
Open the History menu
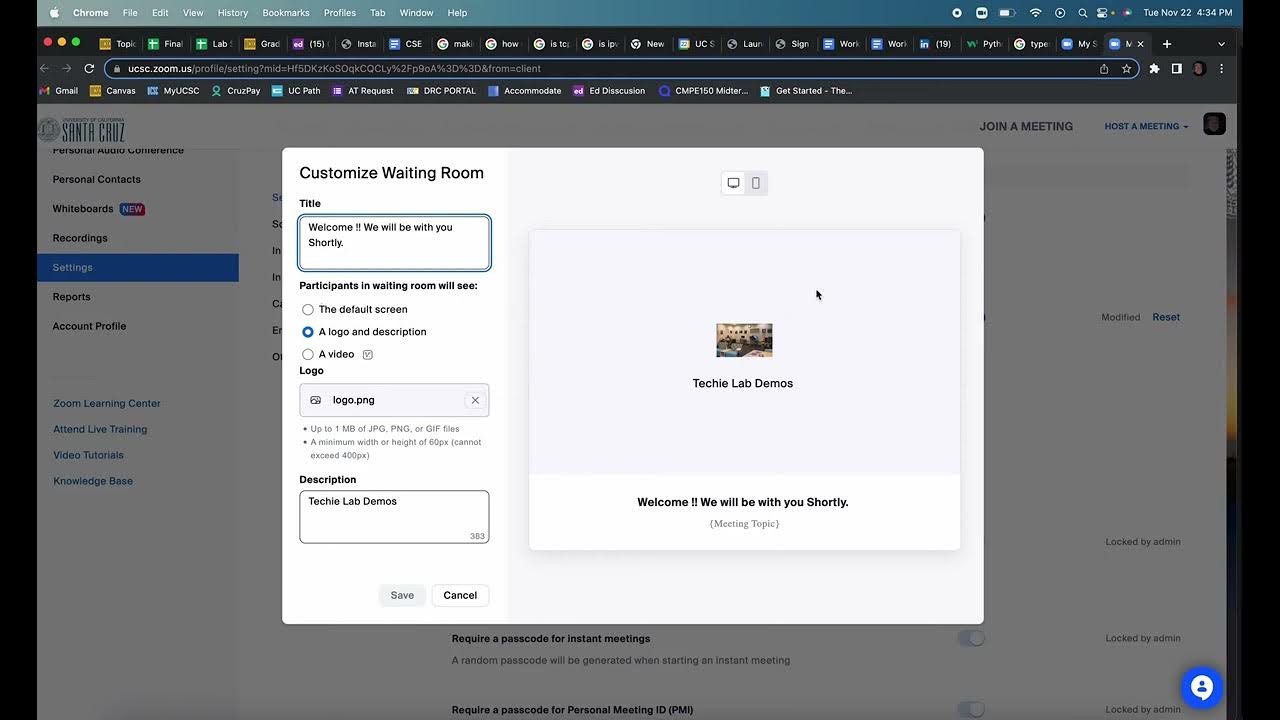tap(233, 13)
